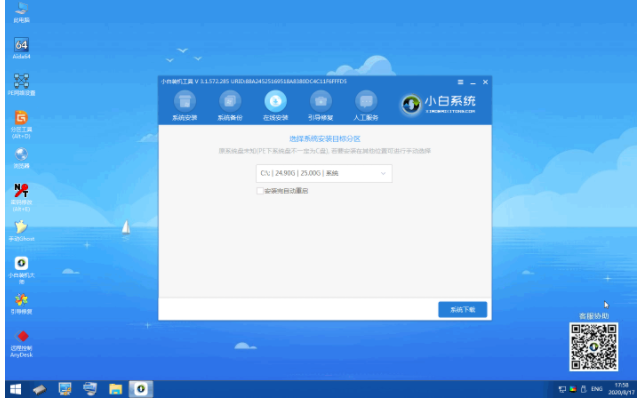Click the USB device icon in the tray

click(x=584, y=389)
